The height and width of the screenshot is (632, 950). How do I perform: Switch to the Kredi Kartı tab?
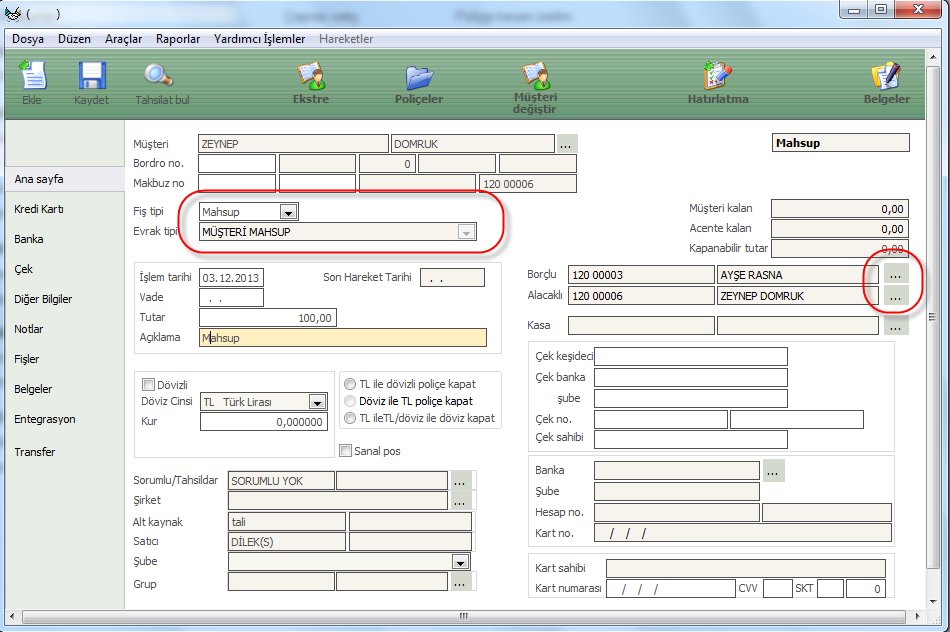tap(39, 209)
